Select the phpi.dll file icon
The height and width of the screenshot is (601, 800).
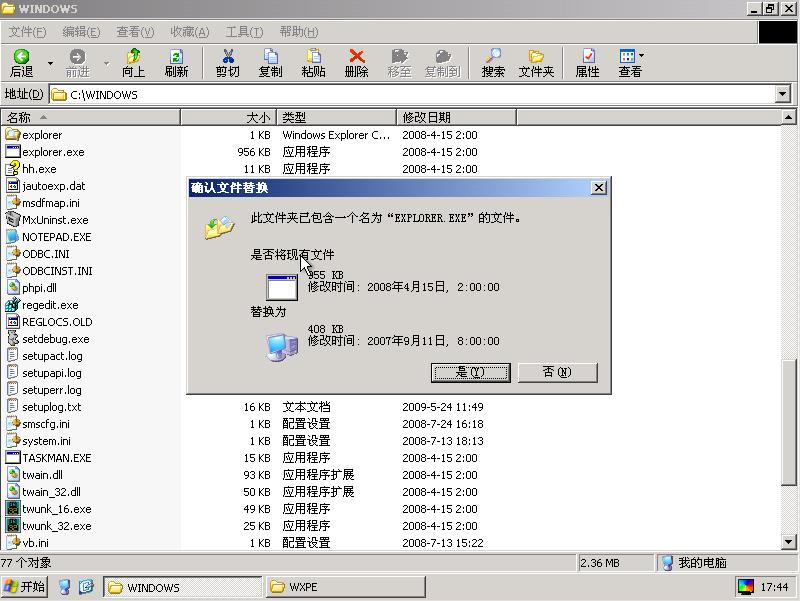point(13,288)
